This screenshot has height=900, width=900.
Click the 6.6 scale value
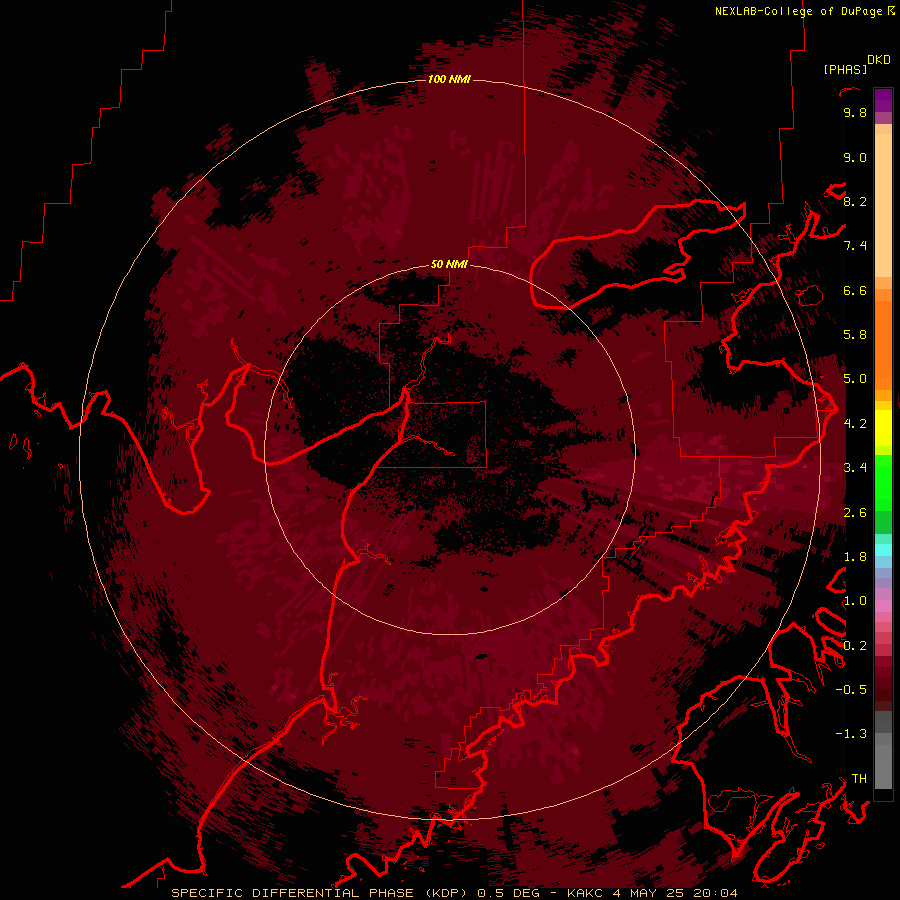tap(855, 290)
